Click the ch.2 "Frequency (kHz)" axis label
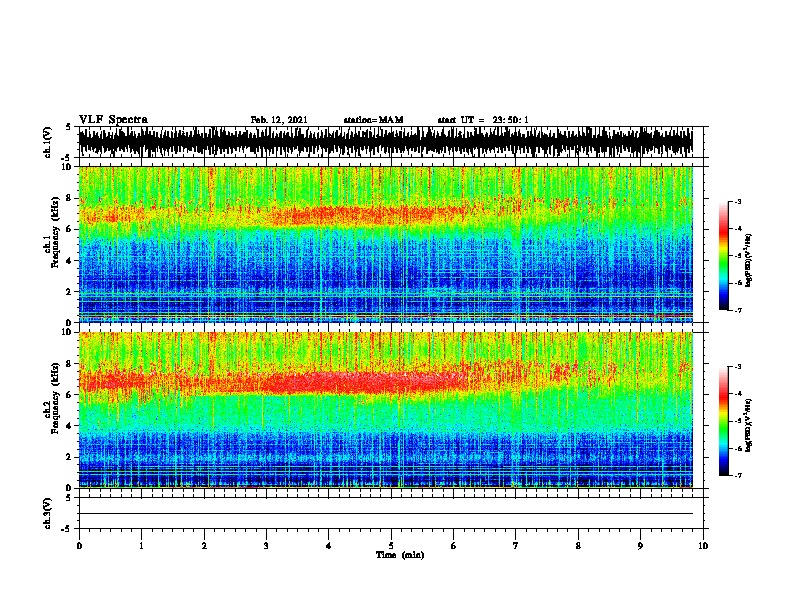This screenshot has height=612, width=792. point(55,398)
